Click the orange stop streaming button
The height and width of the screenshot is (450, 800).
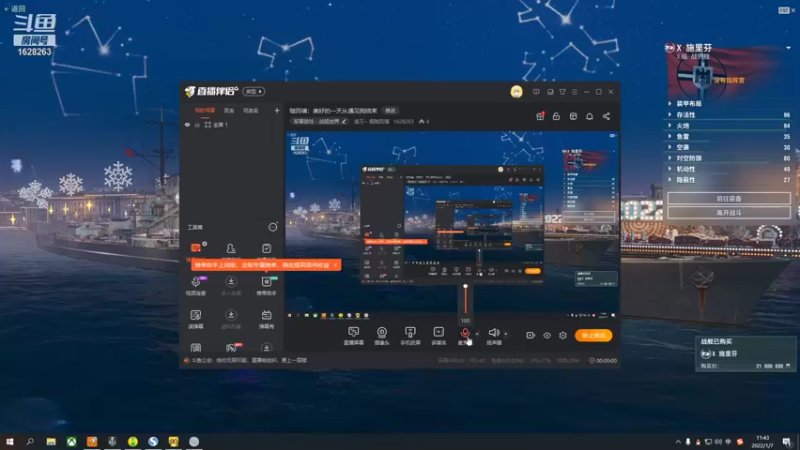(x=593, y=335)
